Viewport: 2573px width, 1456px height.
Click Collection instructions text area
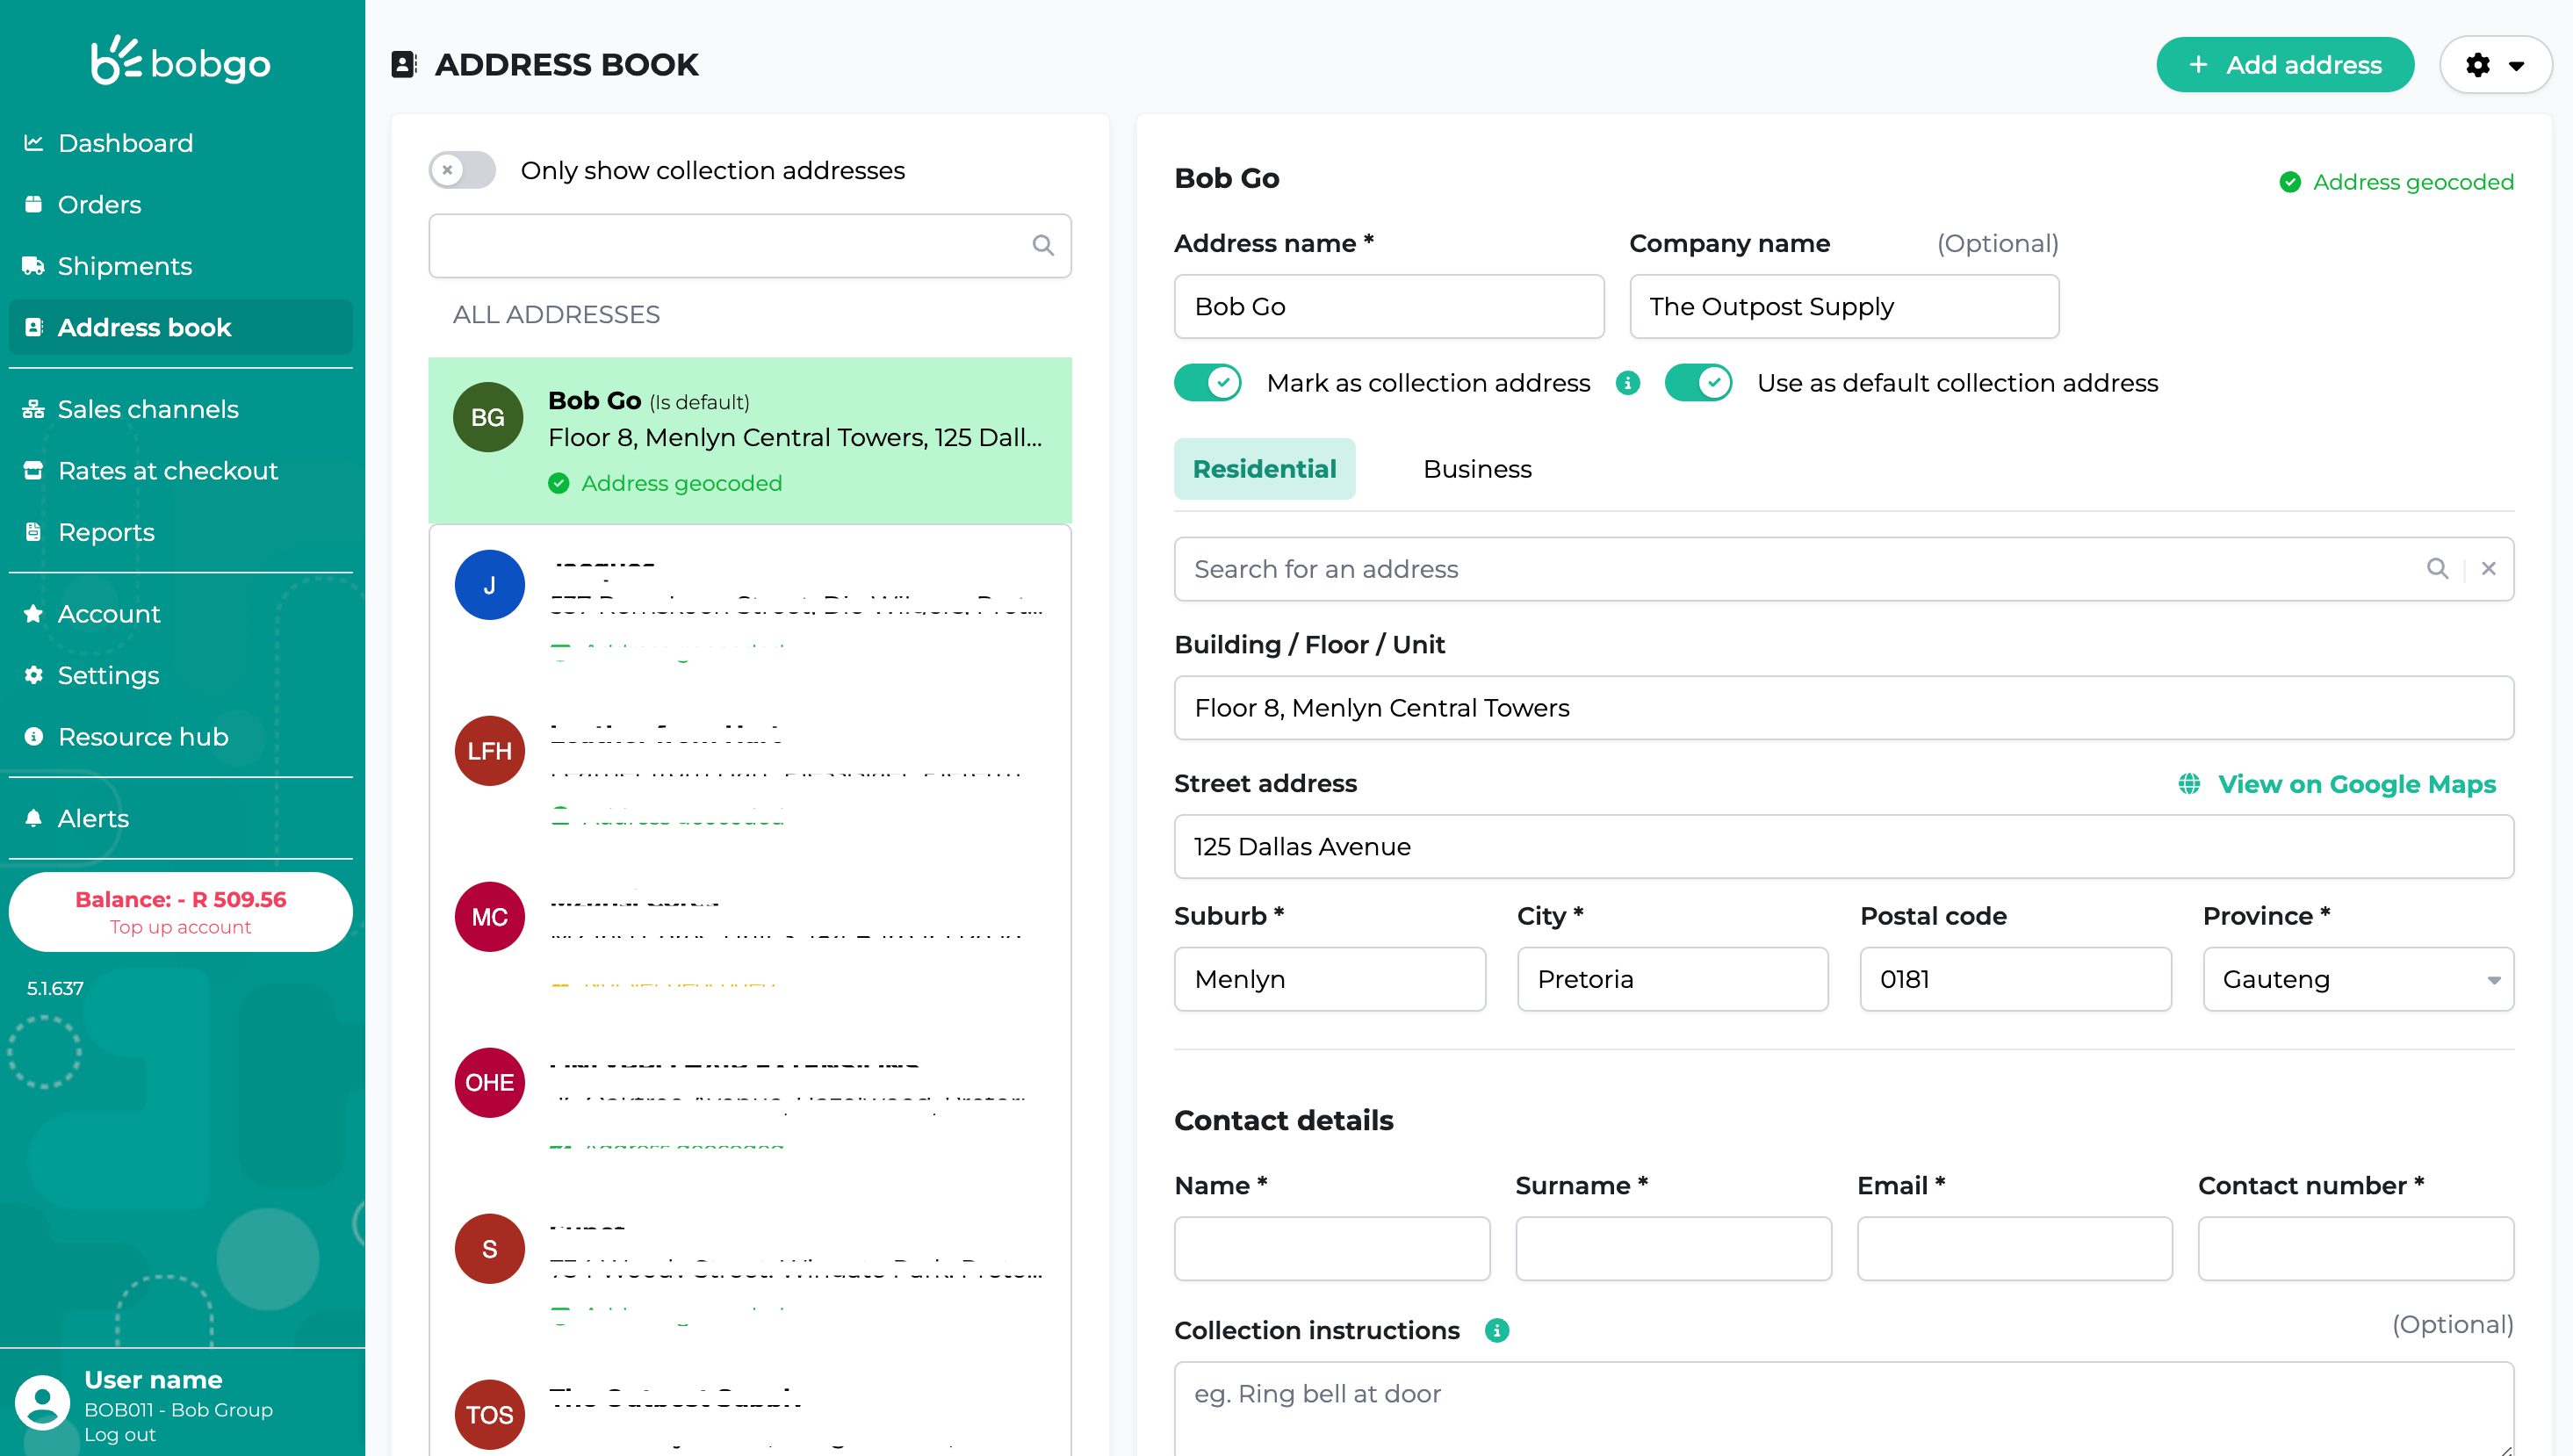click(x=1843, y=1409)
